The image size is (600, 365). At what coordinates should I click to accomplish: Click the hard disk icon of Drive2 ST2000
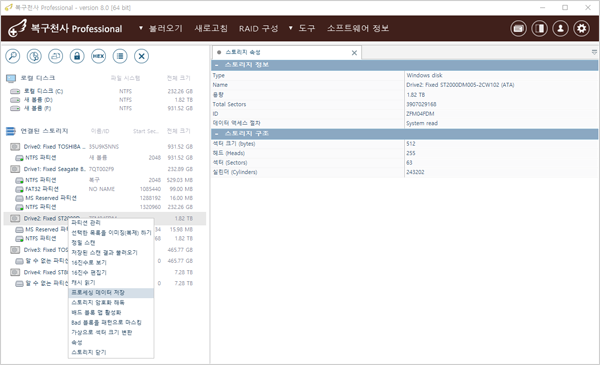coord(15,218)
